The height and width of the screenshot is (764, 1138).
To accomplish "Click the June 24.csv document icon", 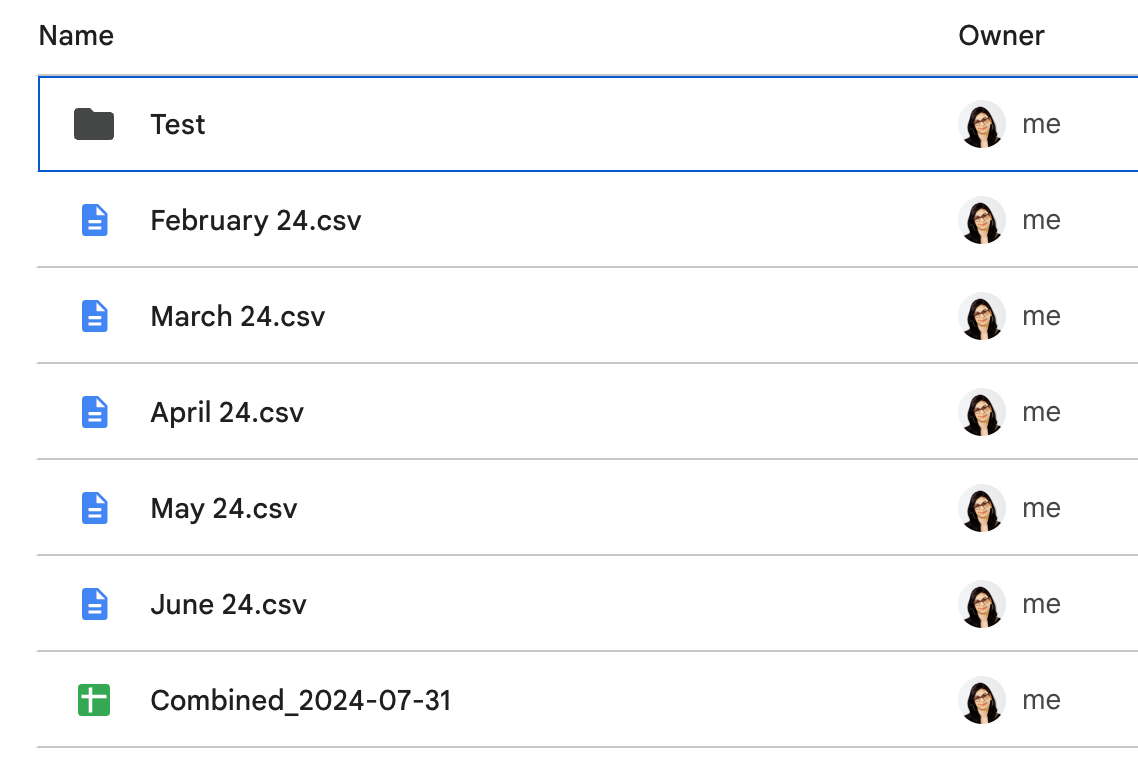I will coord(94,604).
